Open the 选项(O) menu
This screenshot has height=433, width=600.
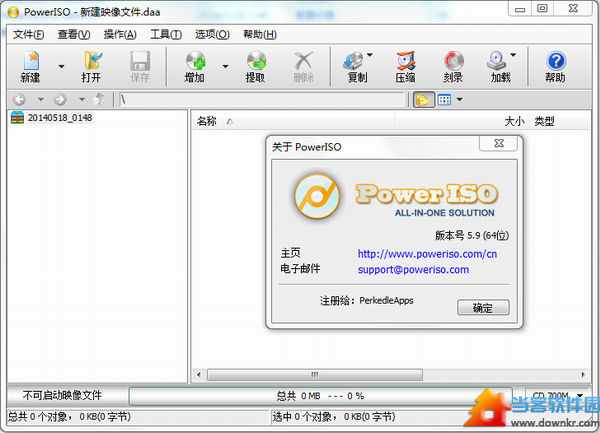[x=212, y=34]
